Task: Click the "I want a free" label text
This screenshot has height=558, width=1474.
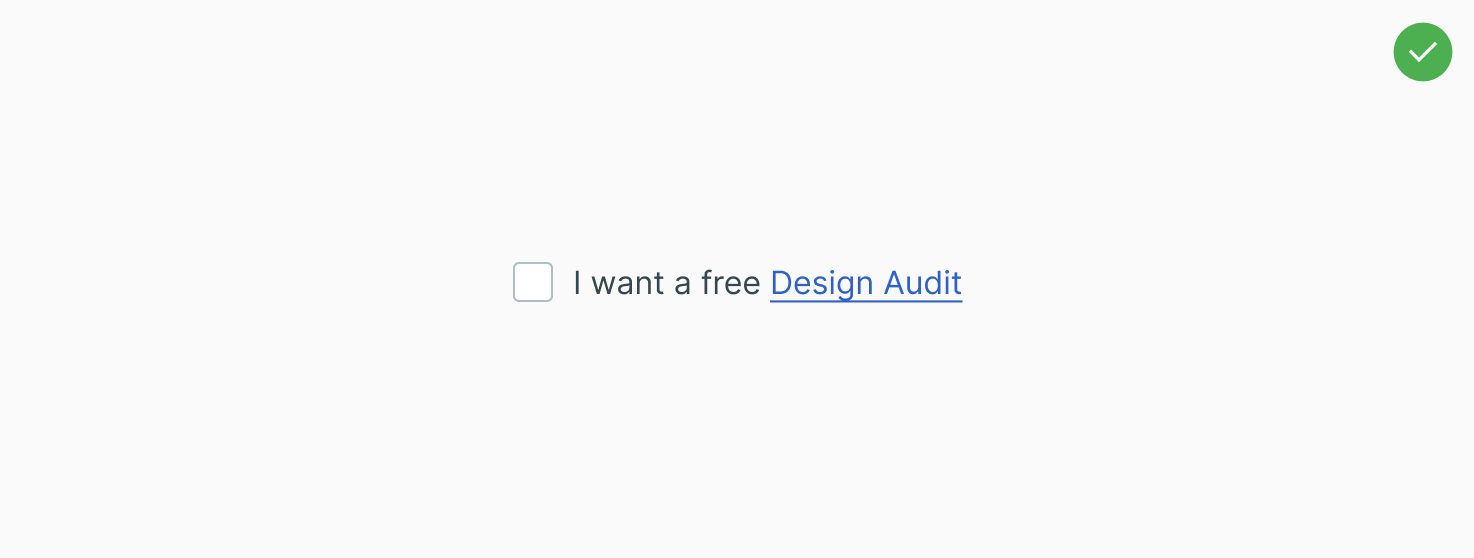Action: pyautogui.click(x=666, y=283)
